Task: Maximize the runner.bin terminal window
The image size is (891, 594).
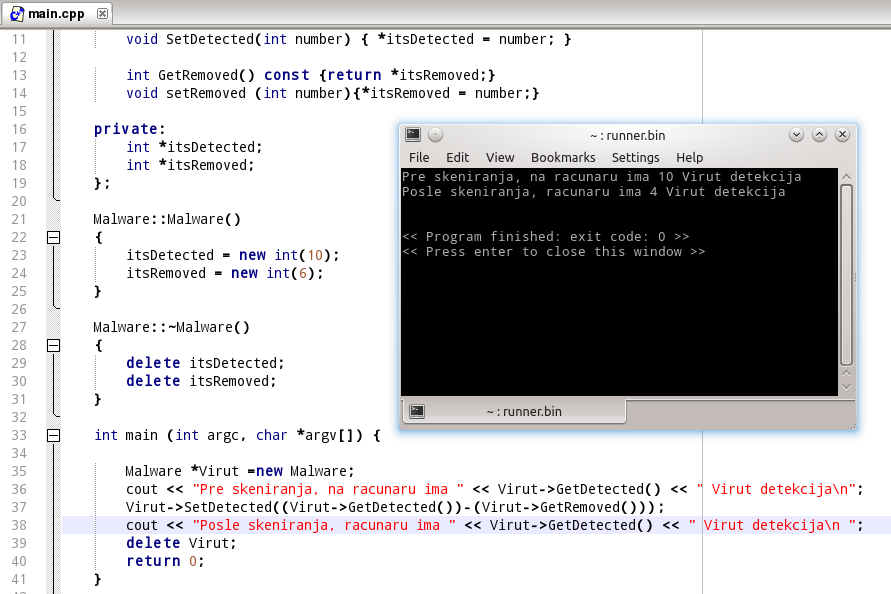Action: (x=819, y=135)
